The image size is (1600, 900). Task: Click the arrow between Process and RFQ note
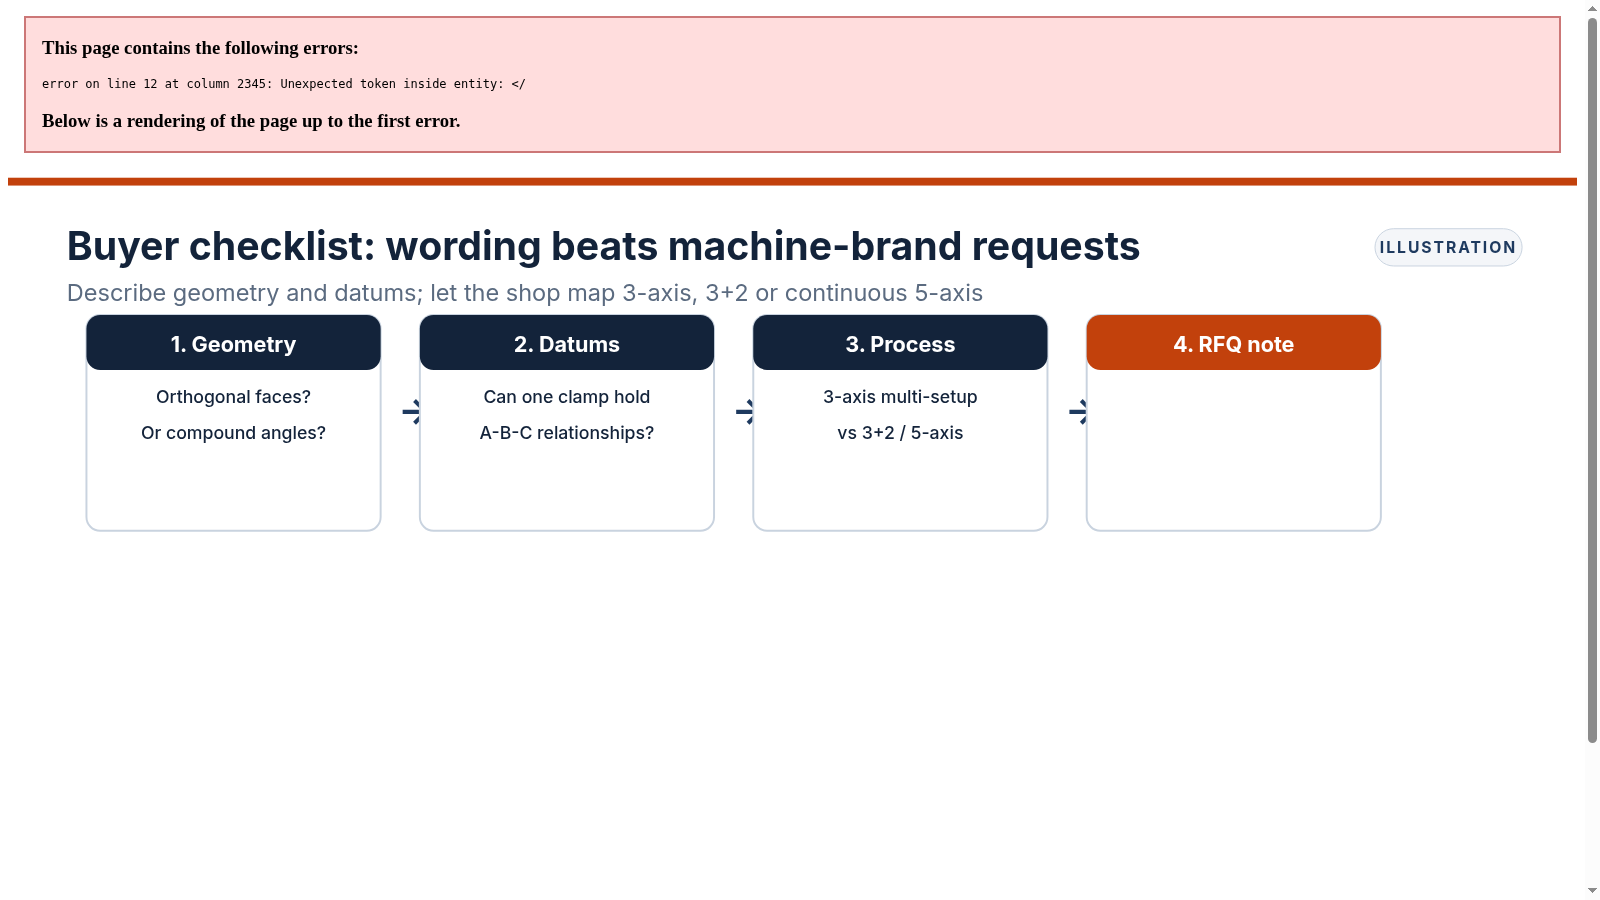pyautogui.click(x=1078, y=412)
